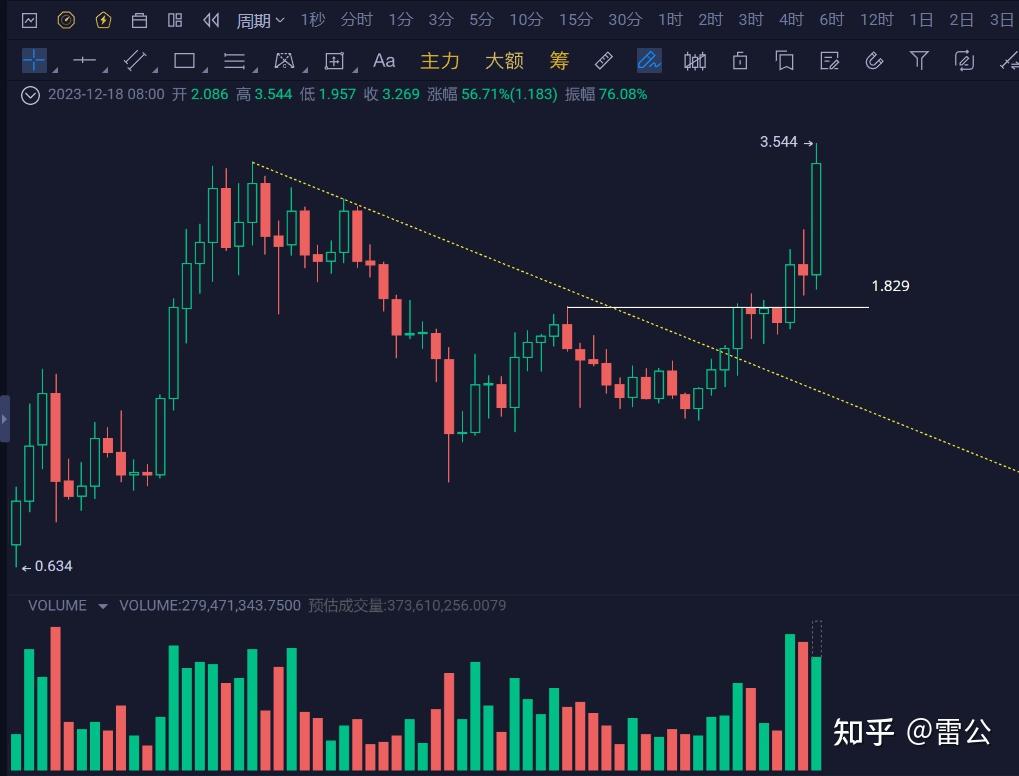
Task: Expand horizontal line tool options arrow
Action: pos(106,69)
